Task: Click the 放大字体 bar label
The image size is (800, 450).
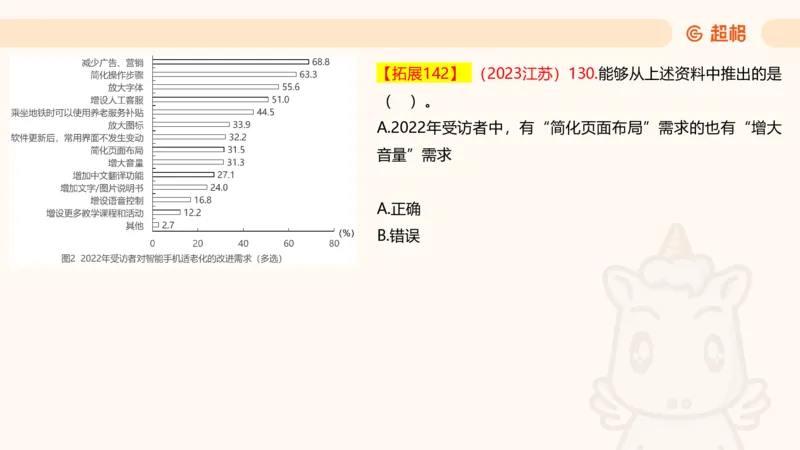Action: click(126, 88)
